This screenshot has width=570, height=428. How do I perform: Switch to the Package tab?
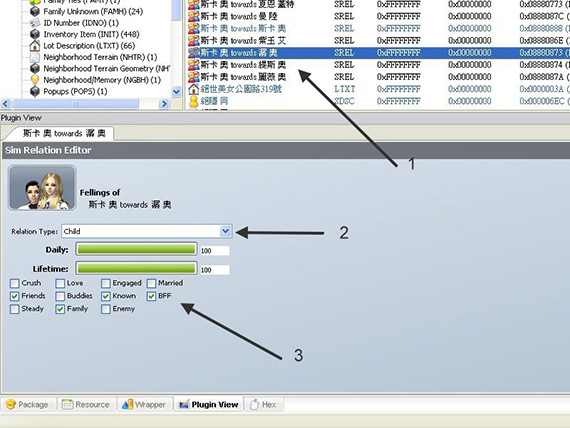click(x=28, y=404)
